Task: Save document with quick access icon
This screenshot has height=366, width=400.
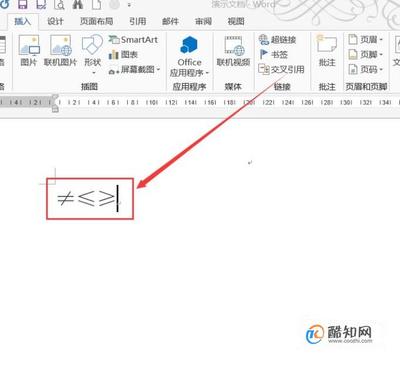Action: [22, 4]
